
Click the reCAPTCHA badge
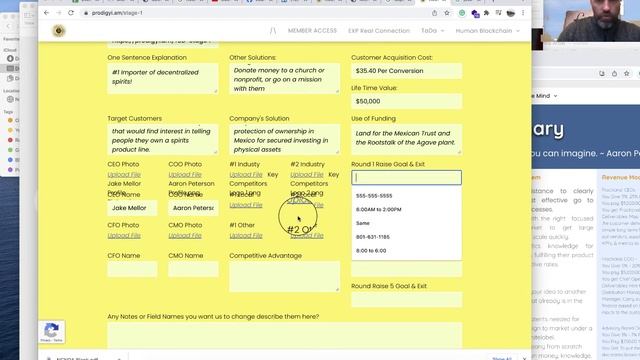(51, 331)
